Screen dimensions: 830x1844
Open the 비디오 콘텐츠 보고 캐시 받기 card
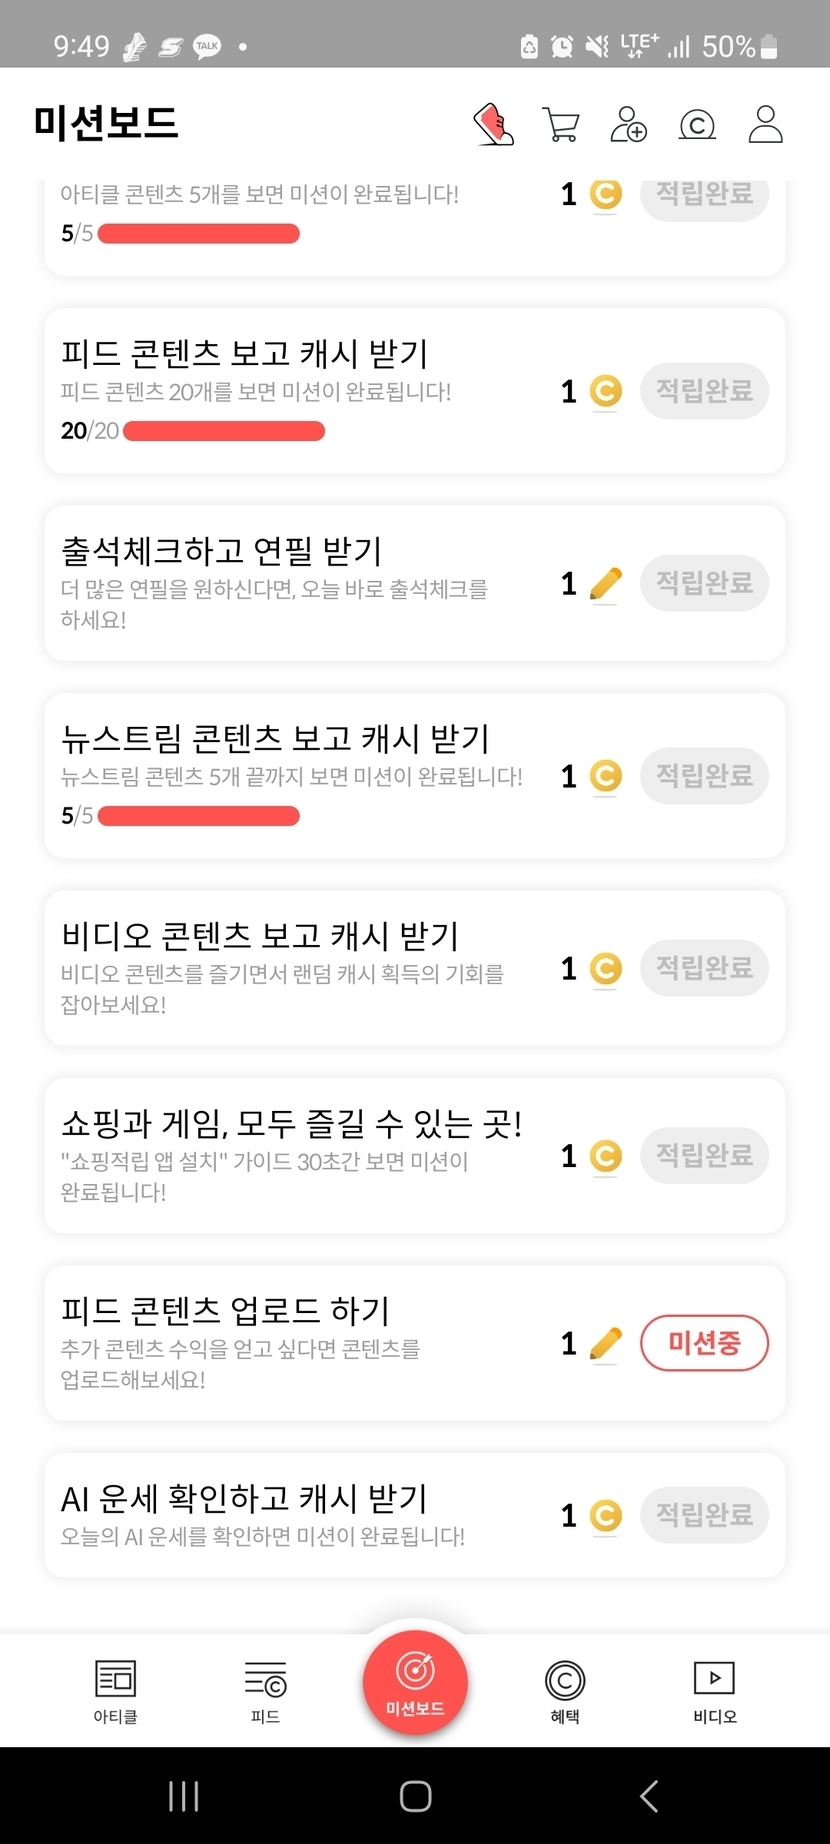pyautogui.click(x=260, y=937)
